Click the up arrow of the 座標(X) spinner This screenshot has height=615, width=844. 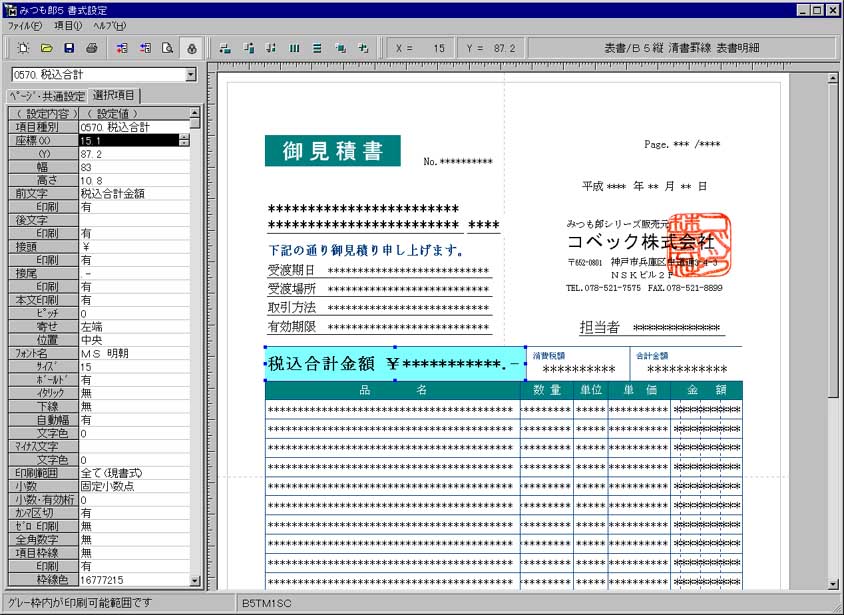pyautogui.click(x=183, y=138)
